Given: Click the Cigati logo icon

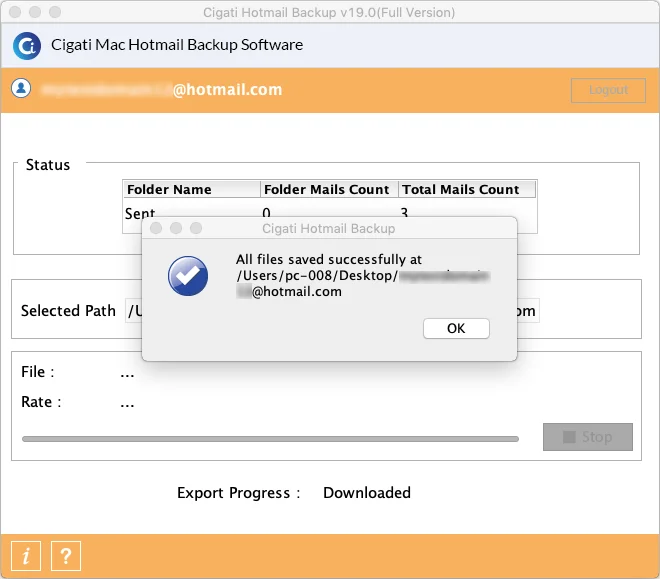Looking at the screenshot, I should click(x=27, y=45).
